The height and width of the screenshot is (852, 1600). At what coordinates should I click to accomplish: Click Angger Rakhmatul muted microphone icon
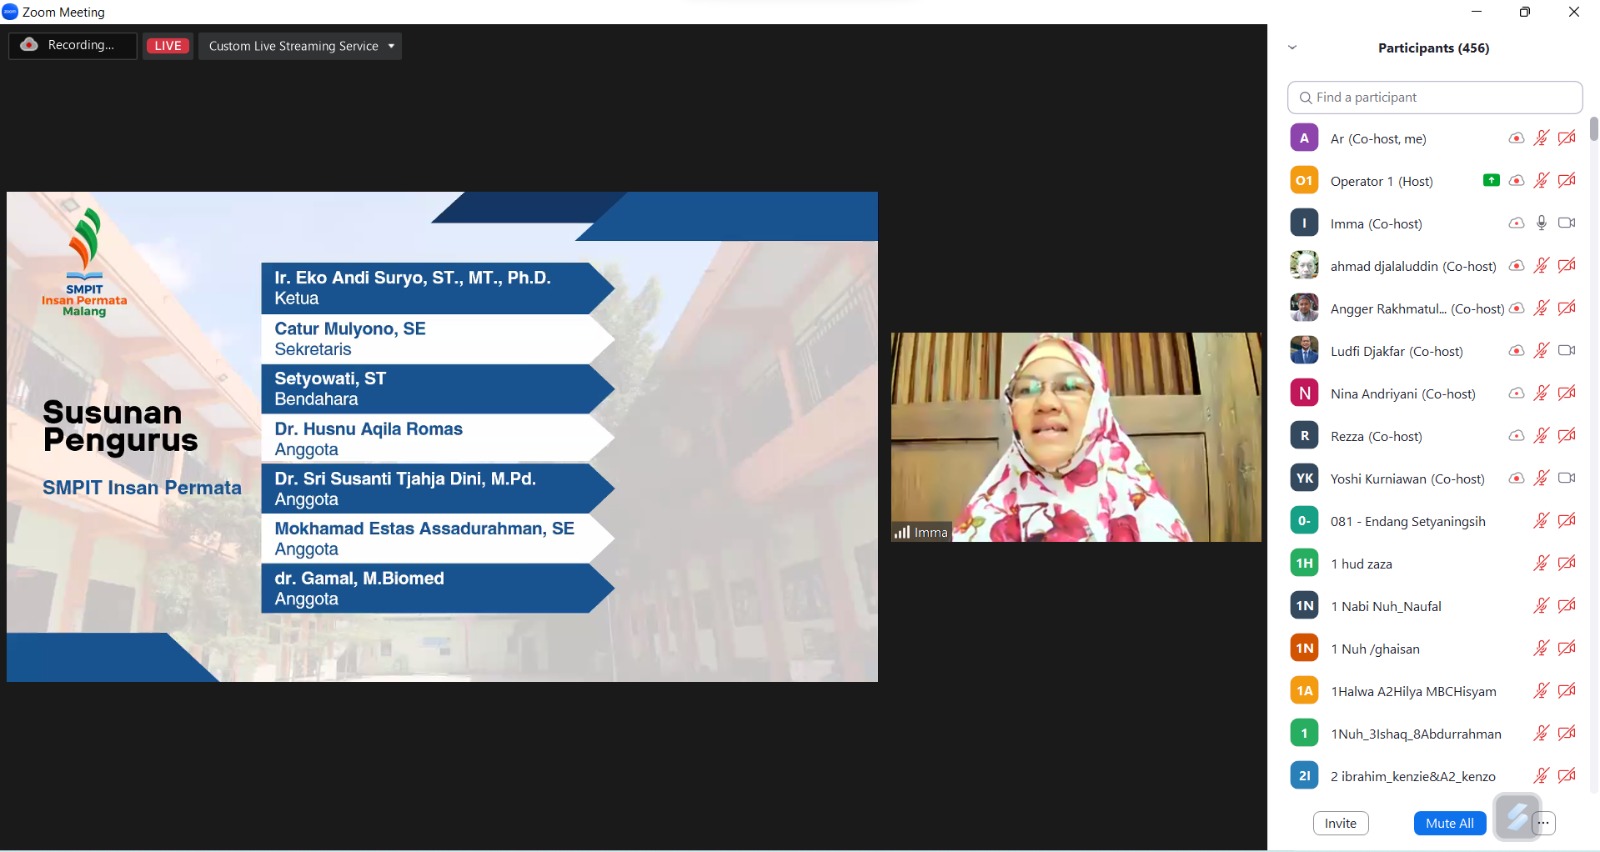click(1541, 308)
